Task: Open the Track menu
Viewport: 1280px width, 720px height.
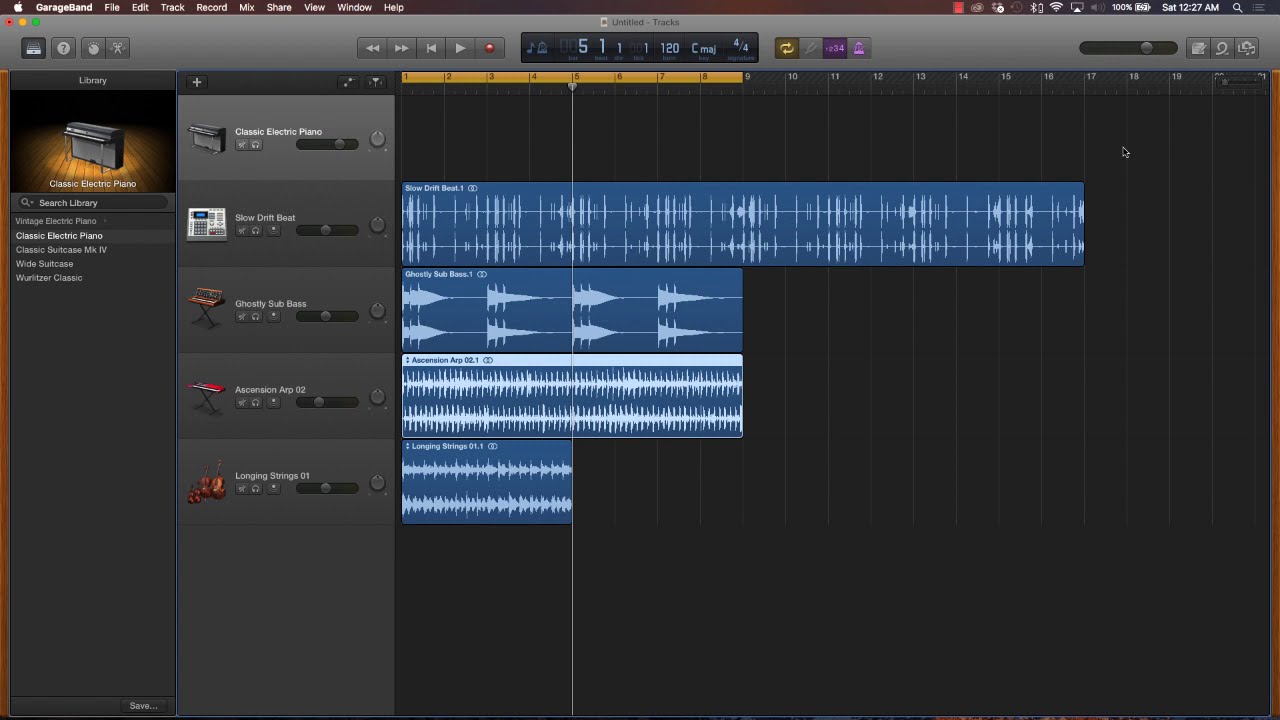Action: (172, 7)
